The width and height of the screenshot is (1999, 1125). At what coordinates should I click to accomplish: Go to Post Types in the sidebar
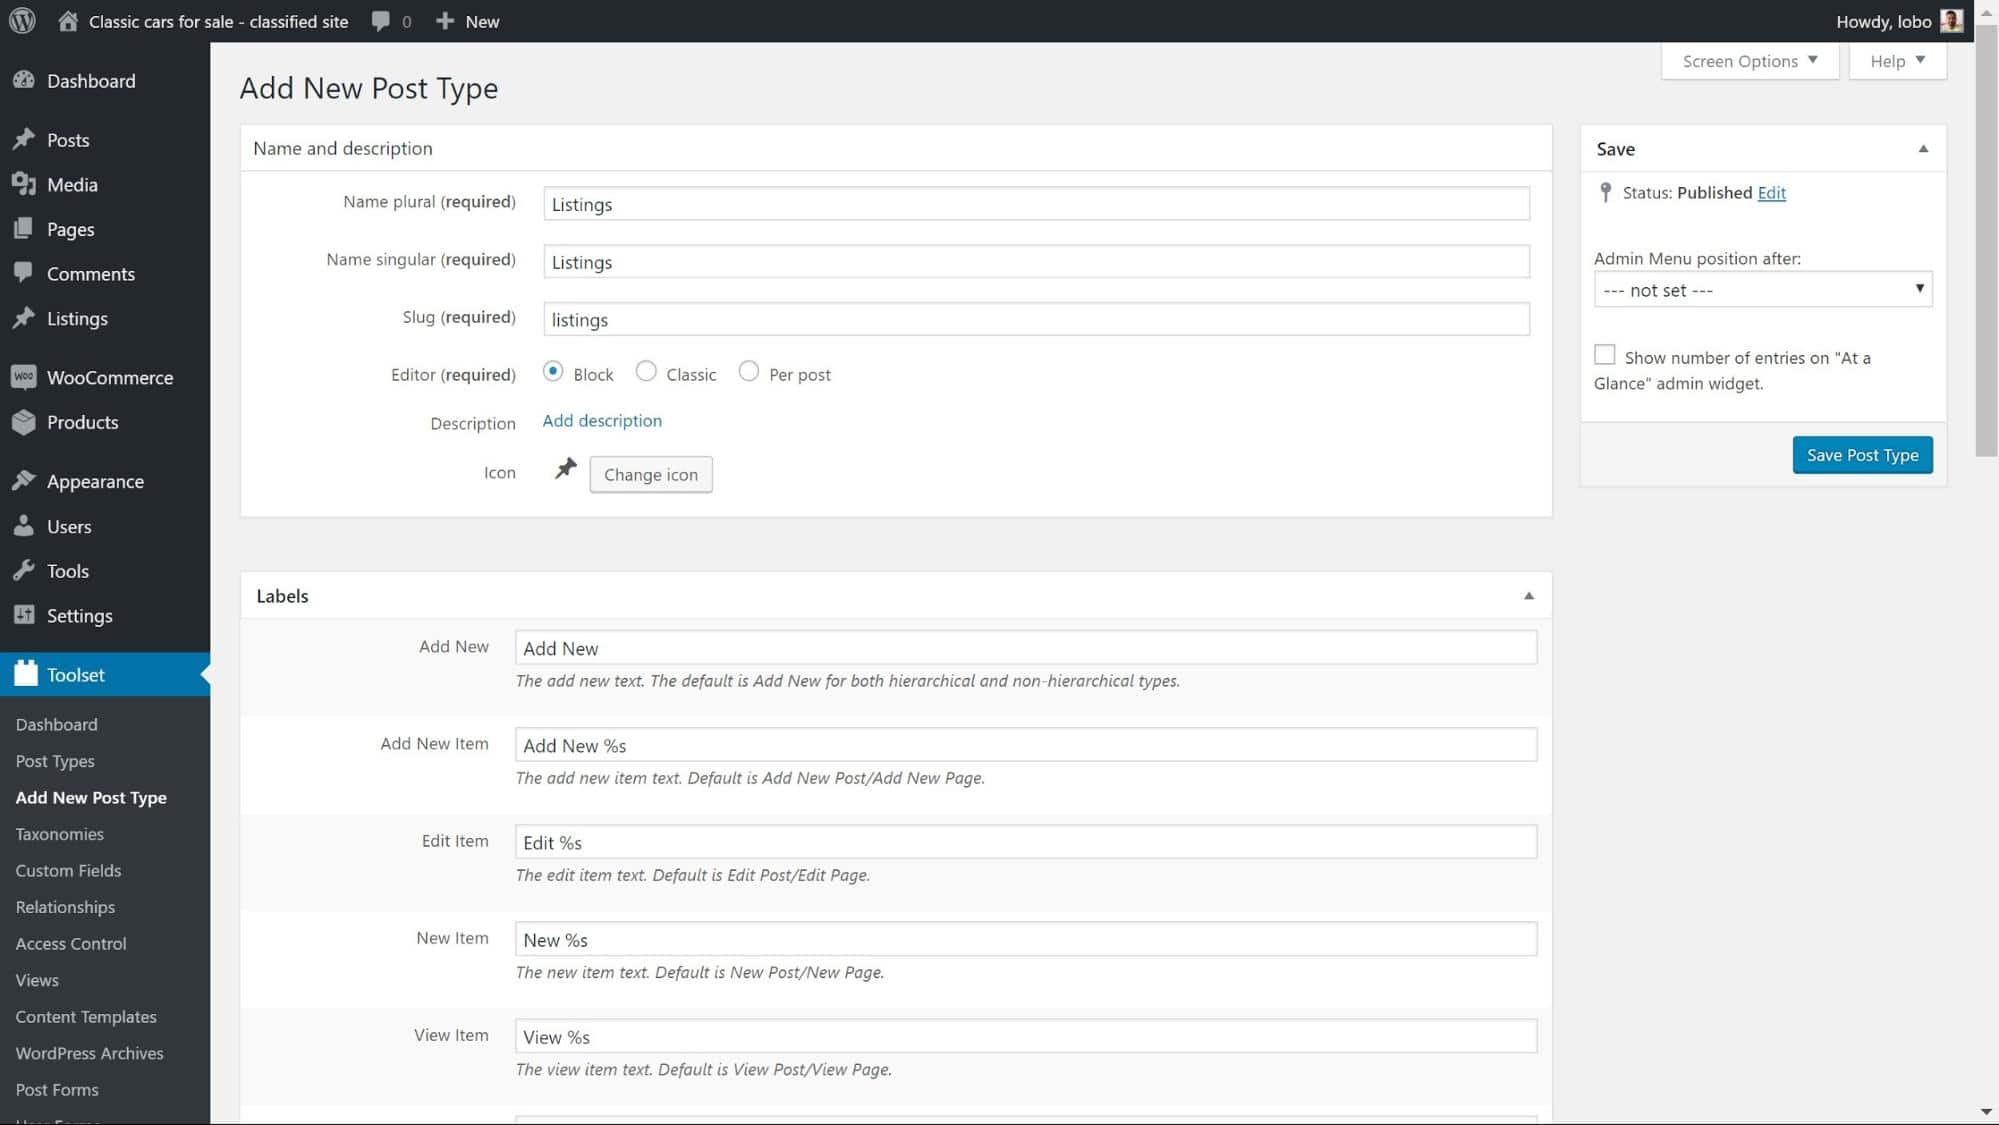[x=55, y=760]
